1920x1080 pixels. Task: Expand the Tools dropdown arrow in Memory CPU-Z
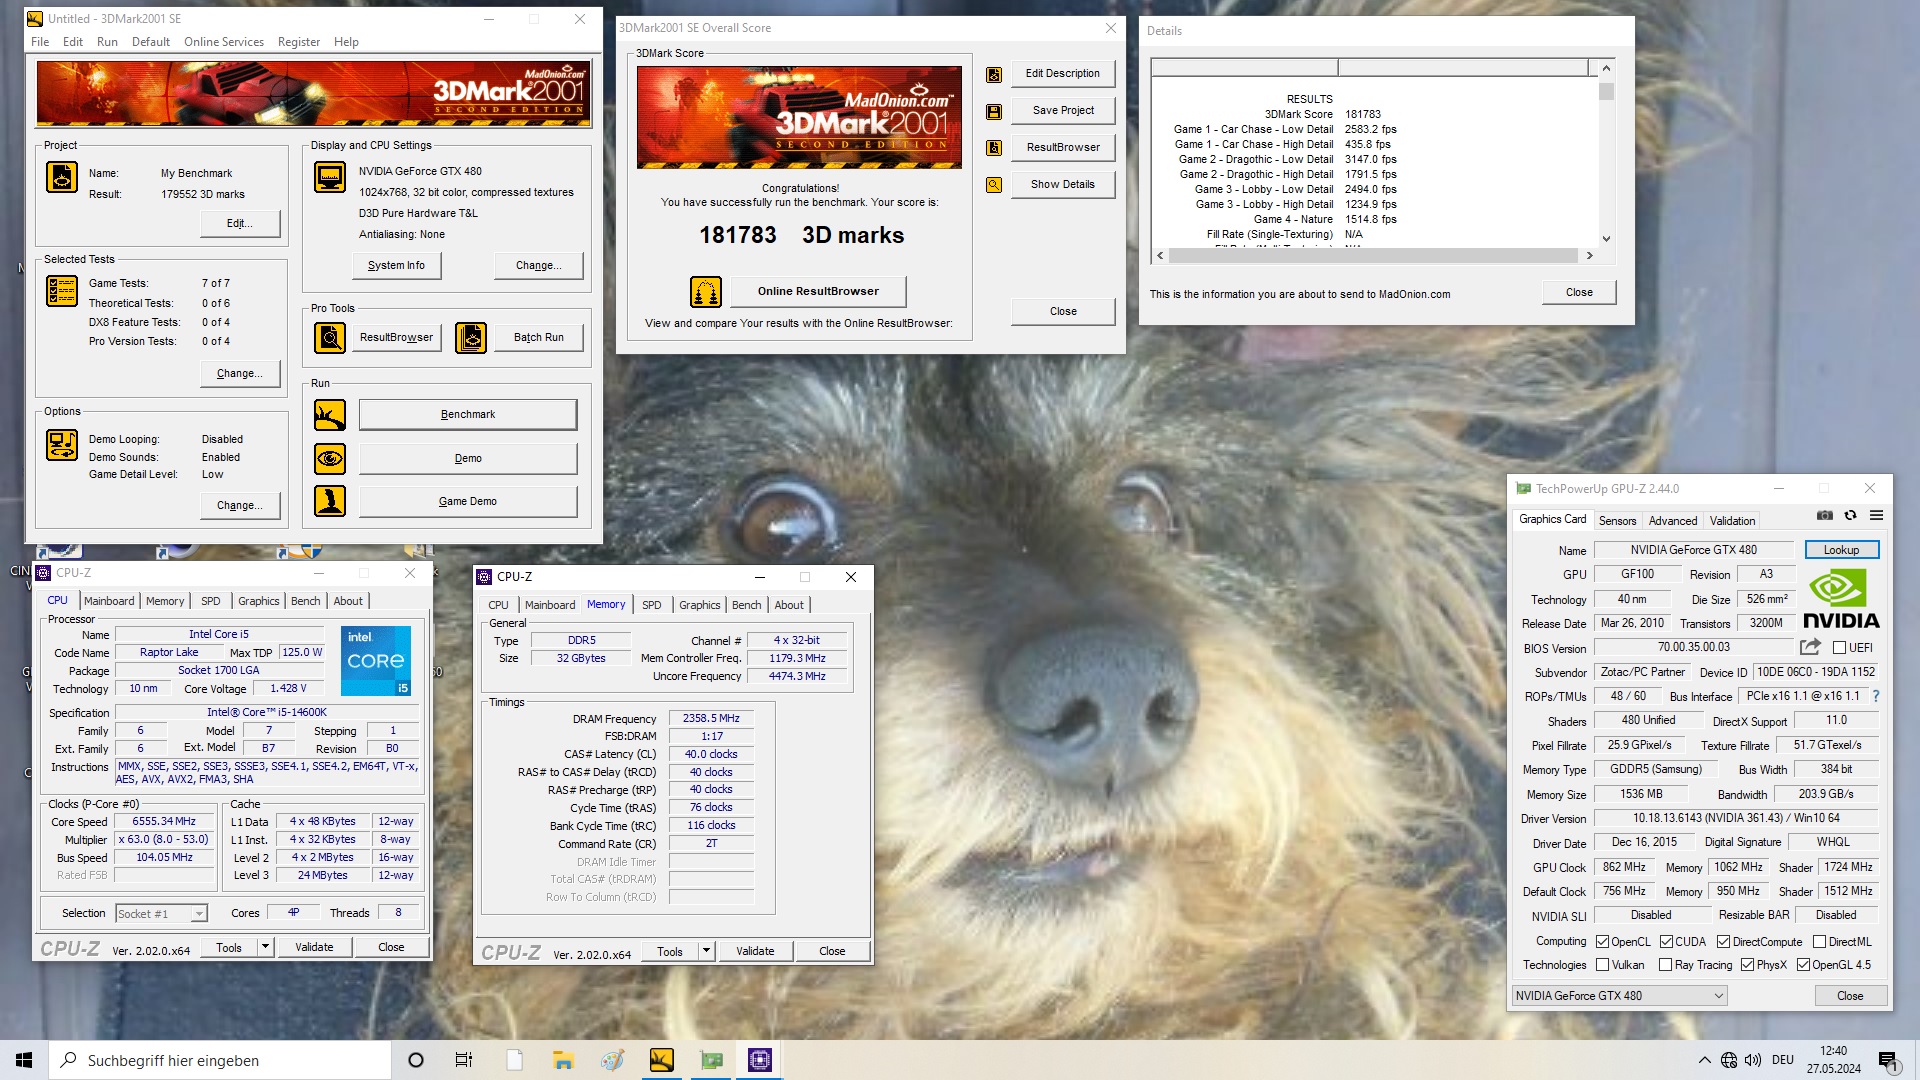pos(707,951)
